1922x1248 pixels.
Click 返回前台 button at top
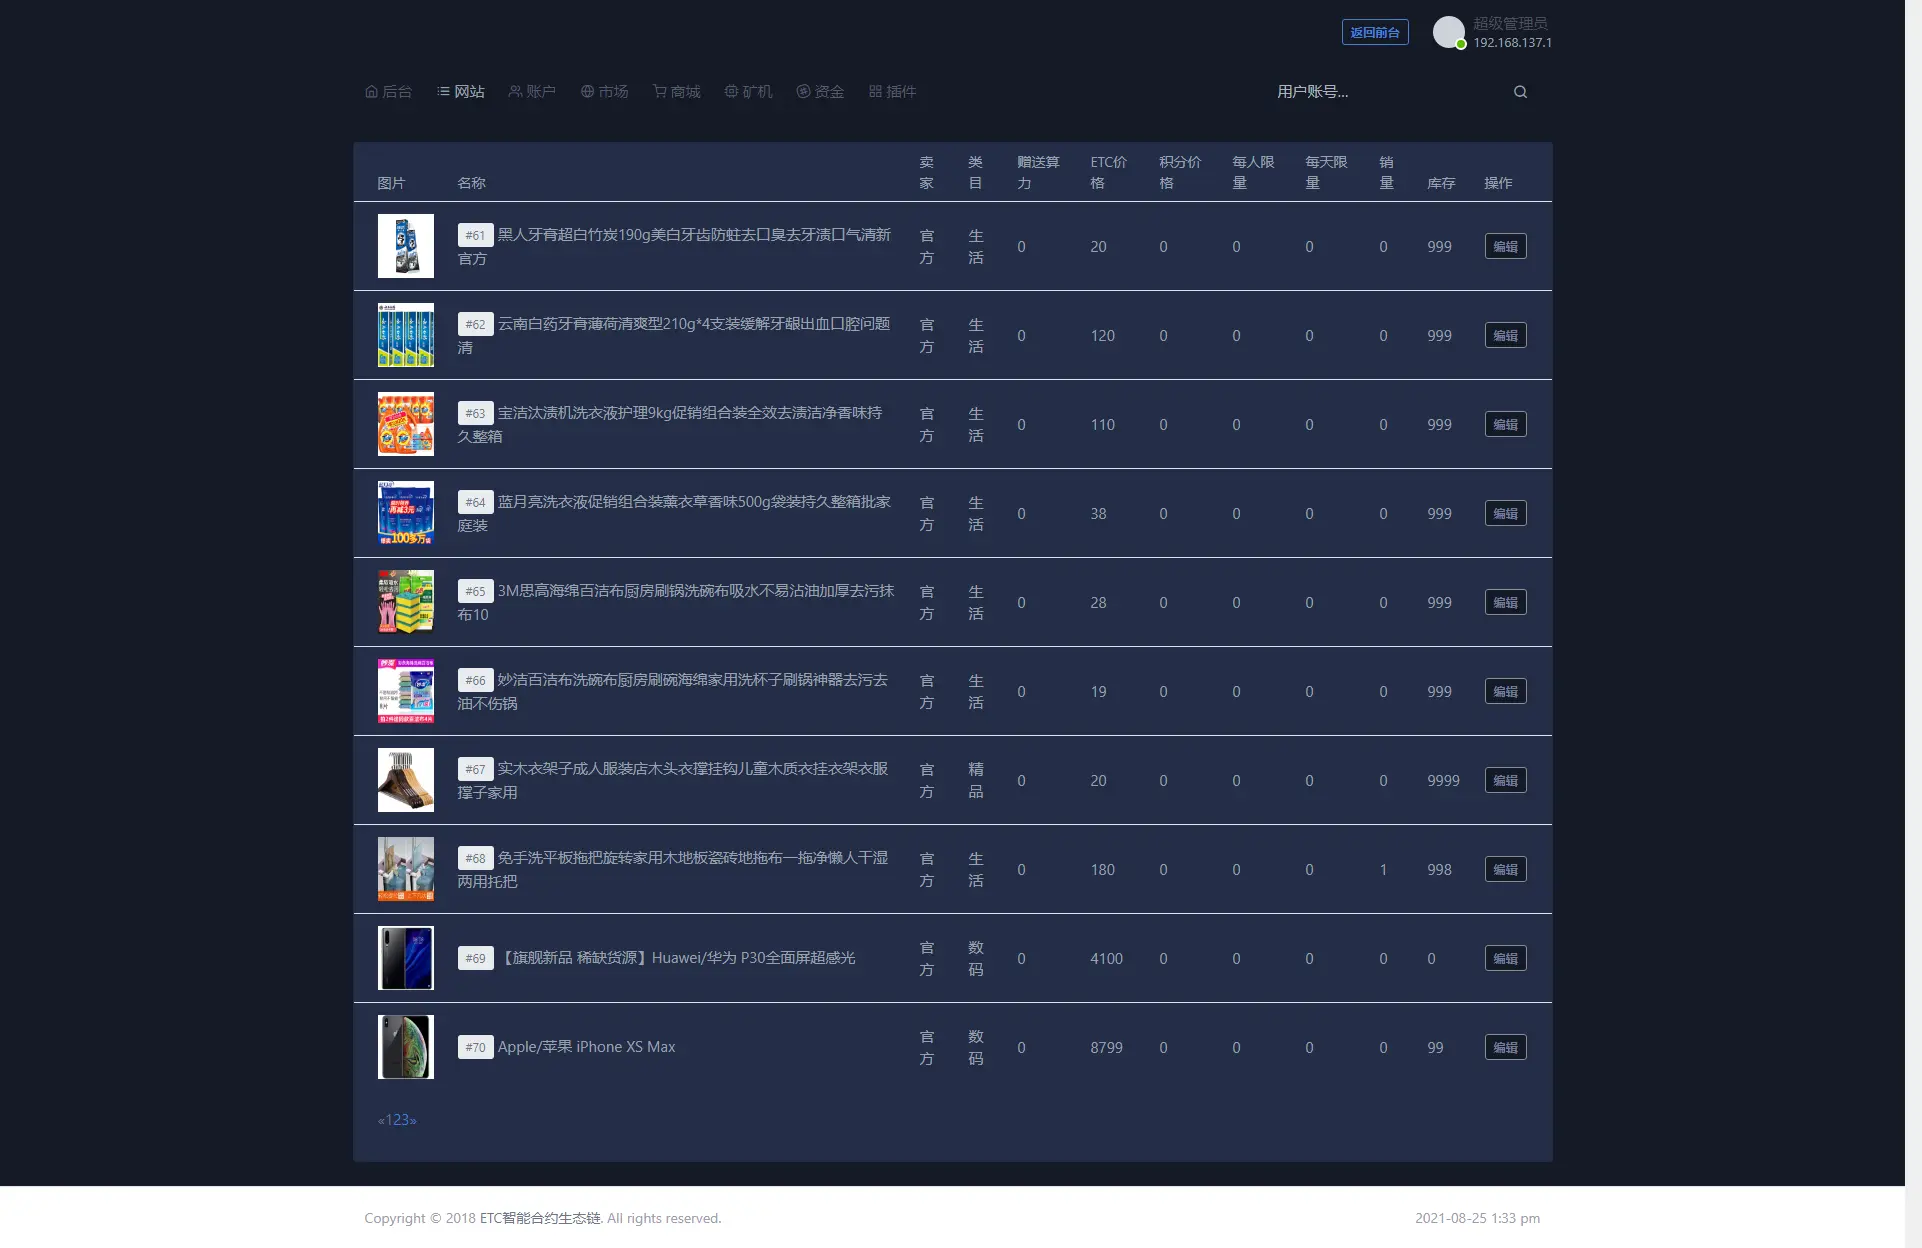(1374, 31)
